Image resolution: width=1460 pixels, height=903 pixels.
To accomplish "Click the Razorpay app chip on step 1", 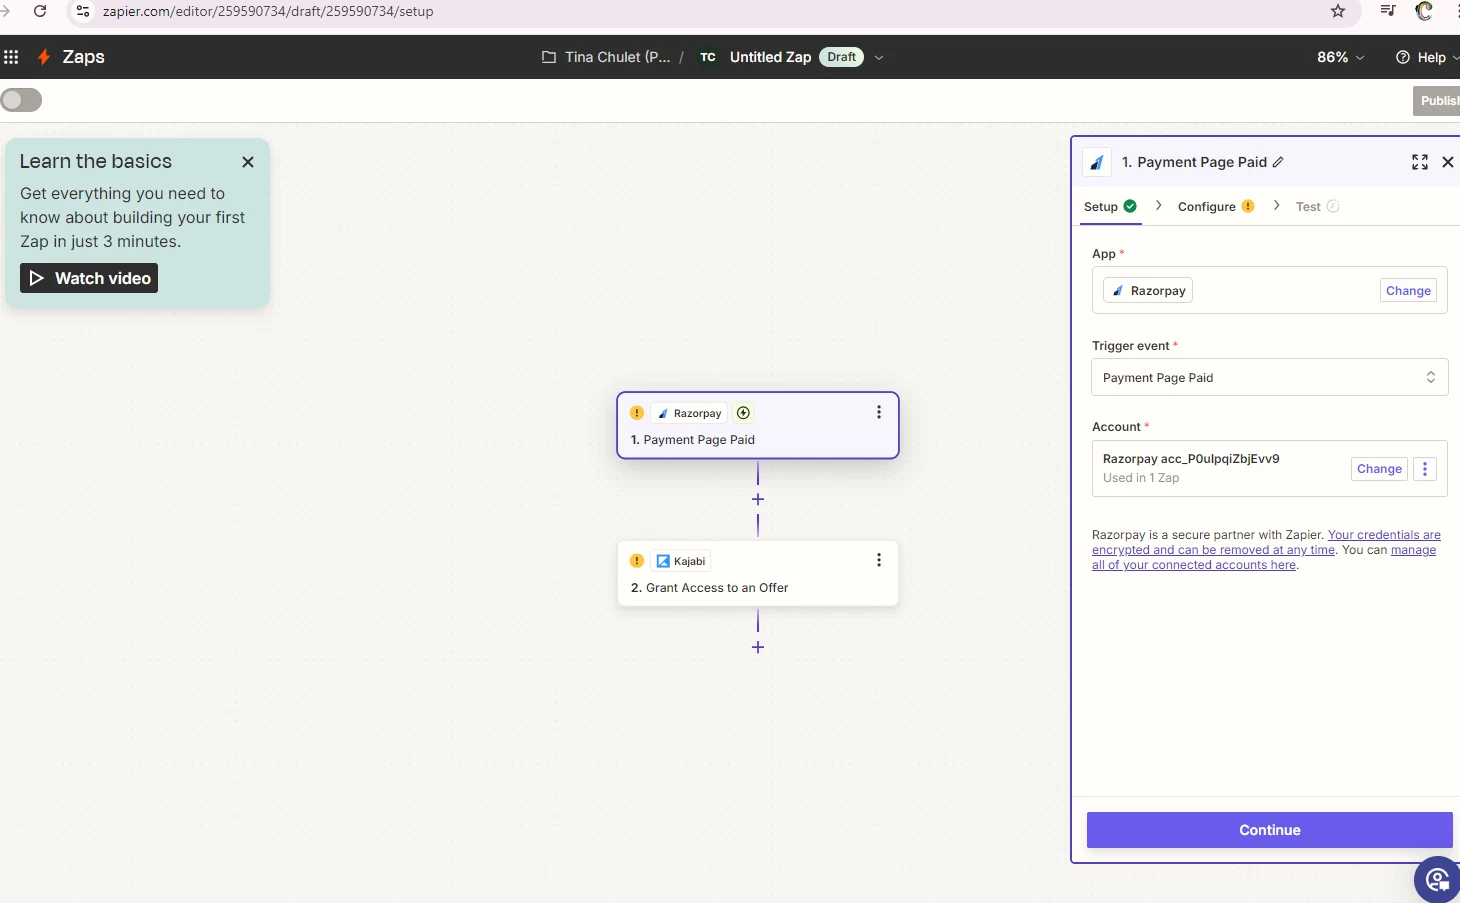I will (690, 413).
